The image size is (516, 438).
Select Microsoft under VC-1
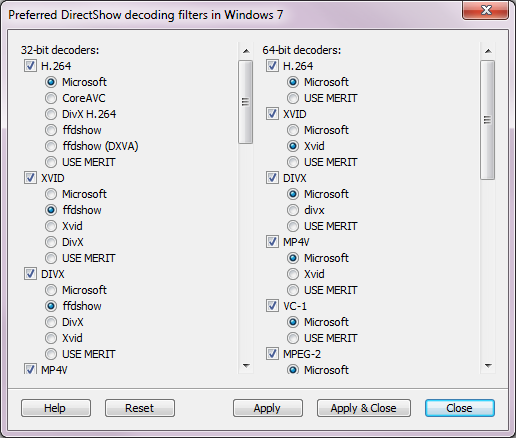coord(293,322)
